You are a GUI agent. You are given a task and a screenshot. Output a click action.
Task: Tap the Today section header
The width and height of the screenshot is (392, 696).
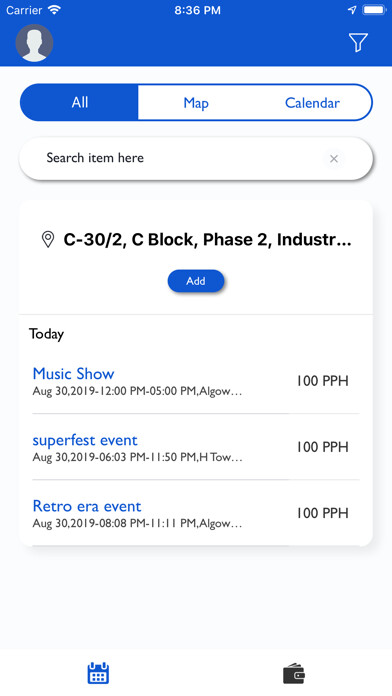point(46,334)
